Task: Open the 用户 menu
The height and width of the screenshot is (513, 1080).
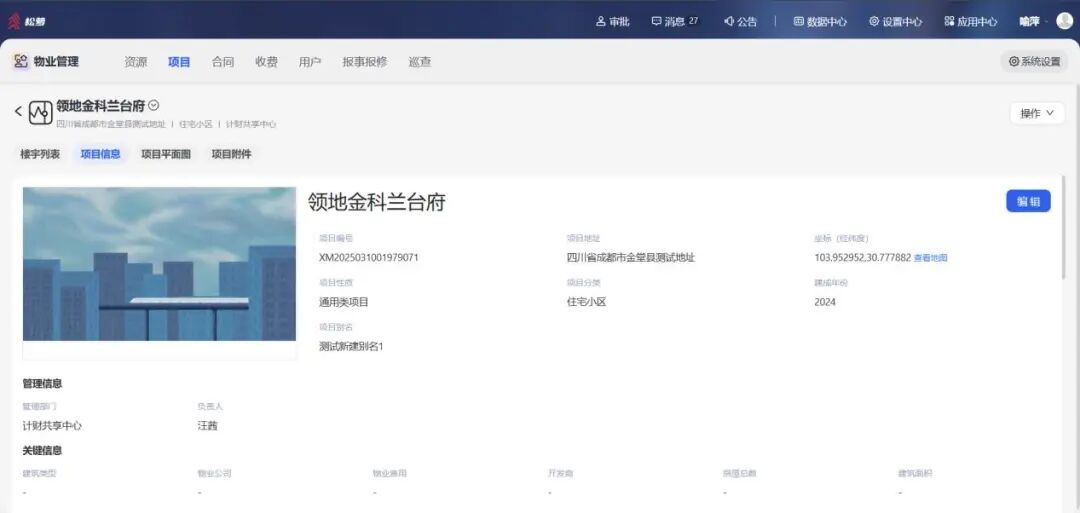Action: tap(310, 62)
